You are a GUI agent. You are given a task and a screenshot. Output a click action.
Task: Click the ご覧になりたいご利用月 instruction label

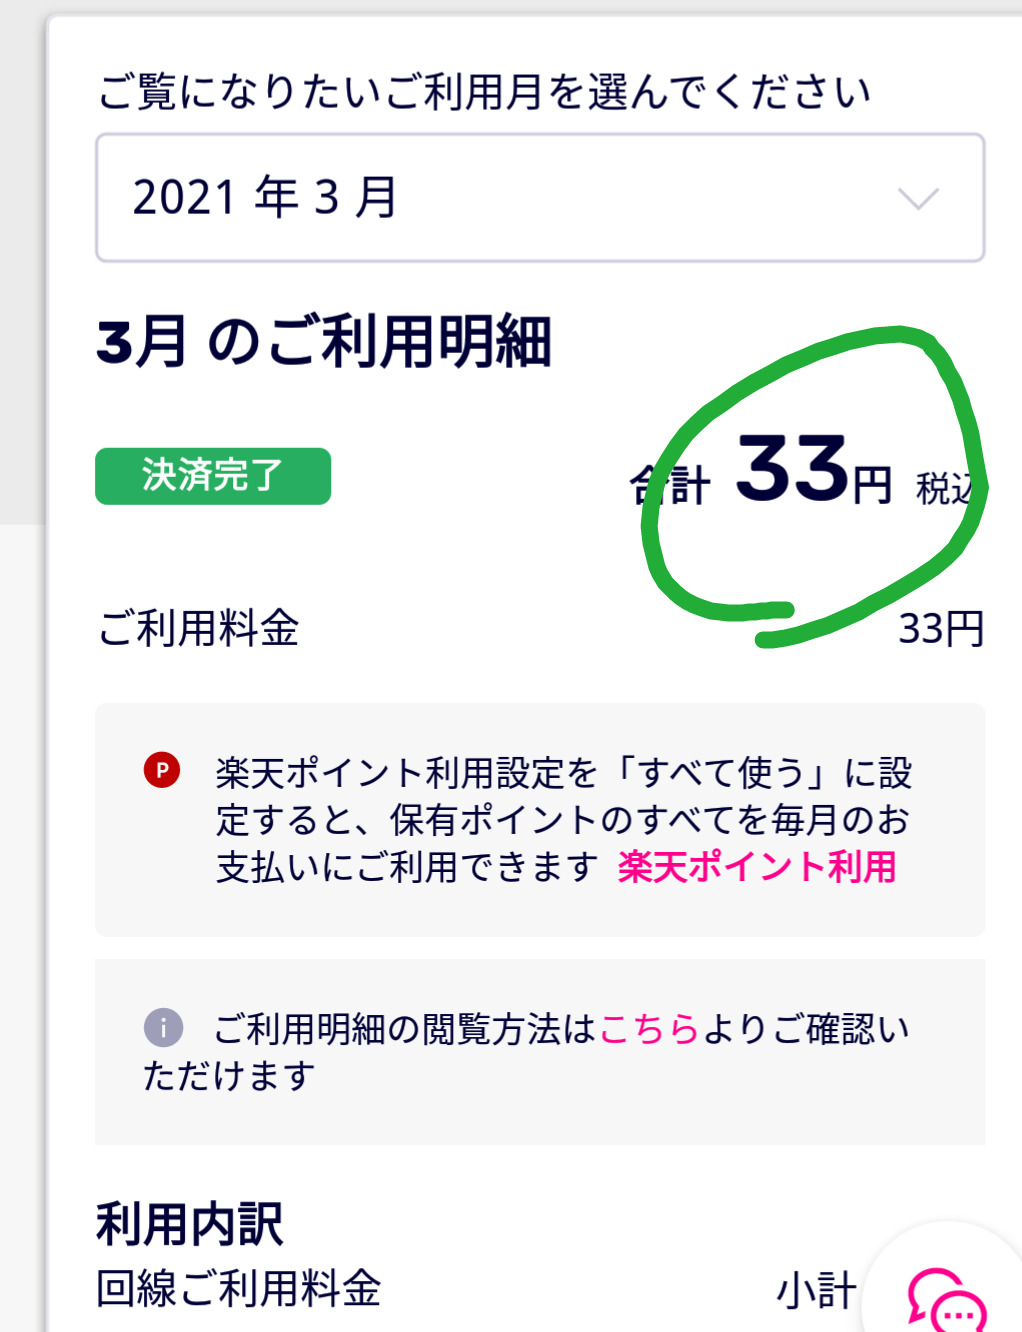484,92
